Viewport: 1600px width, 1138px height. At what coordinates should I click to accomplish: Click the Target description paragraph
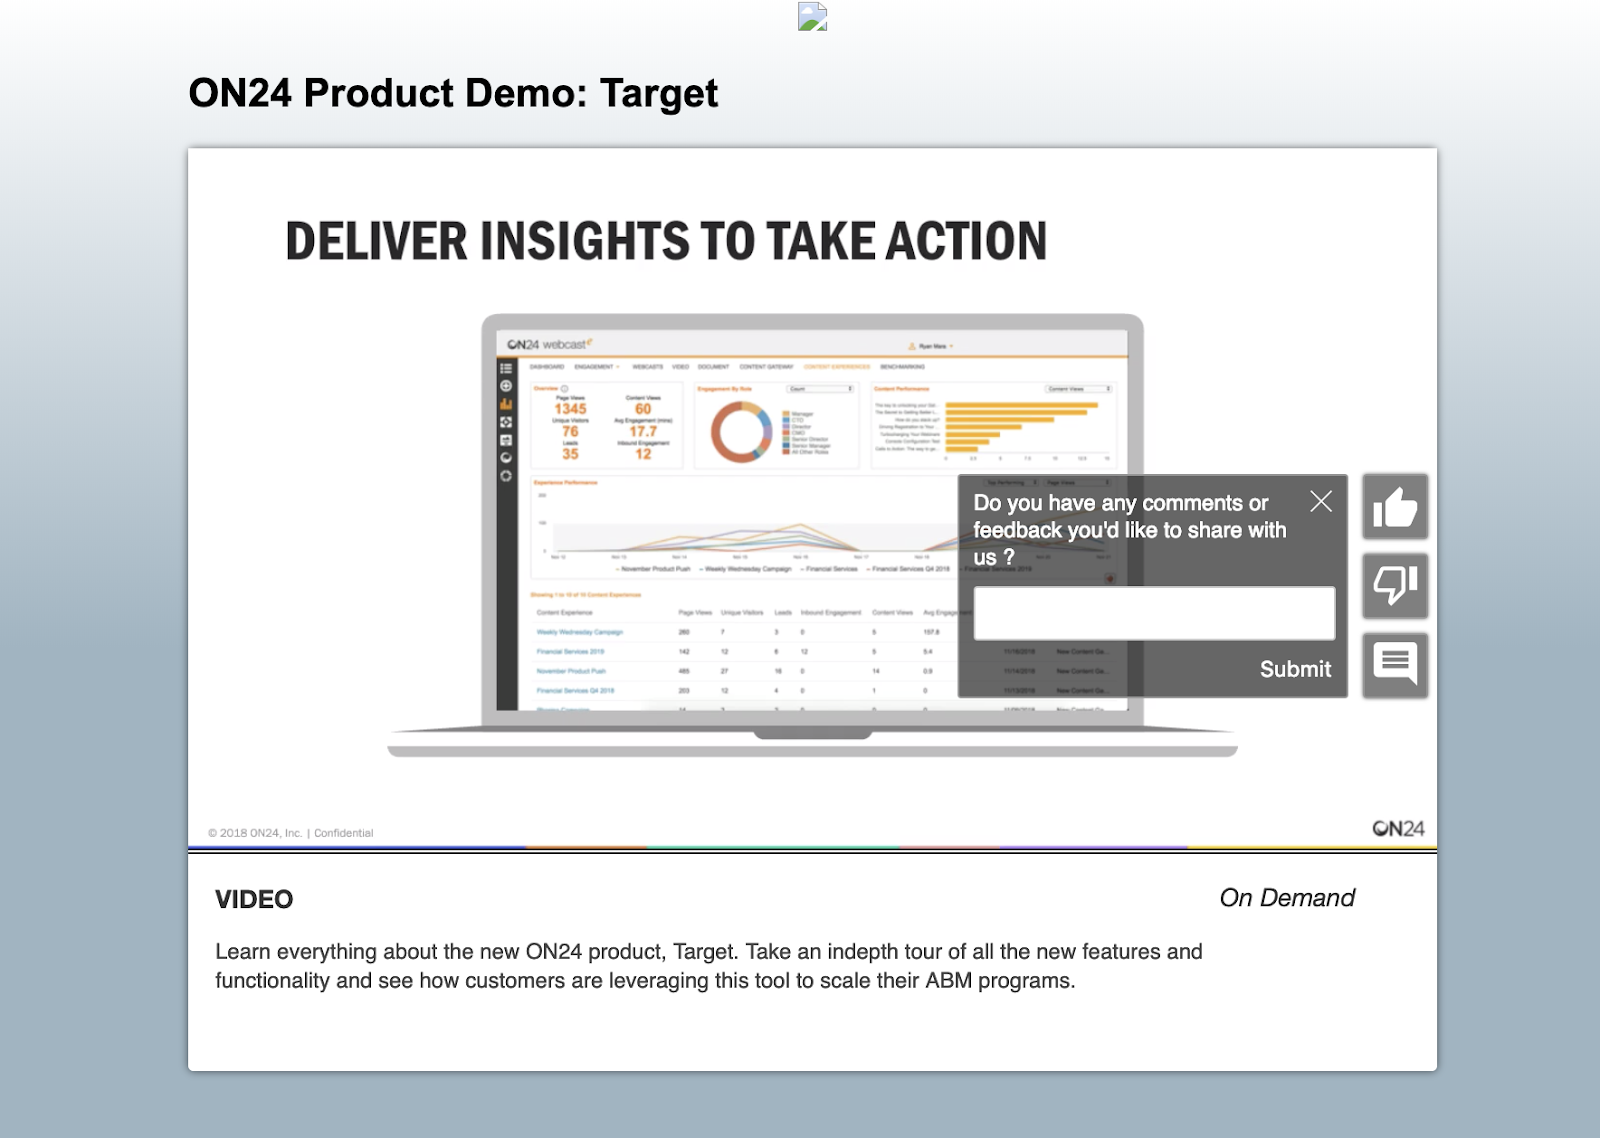pos(709,966)
